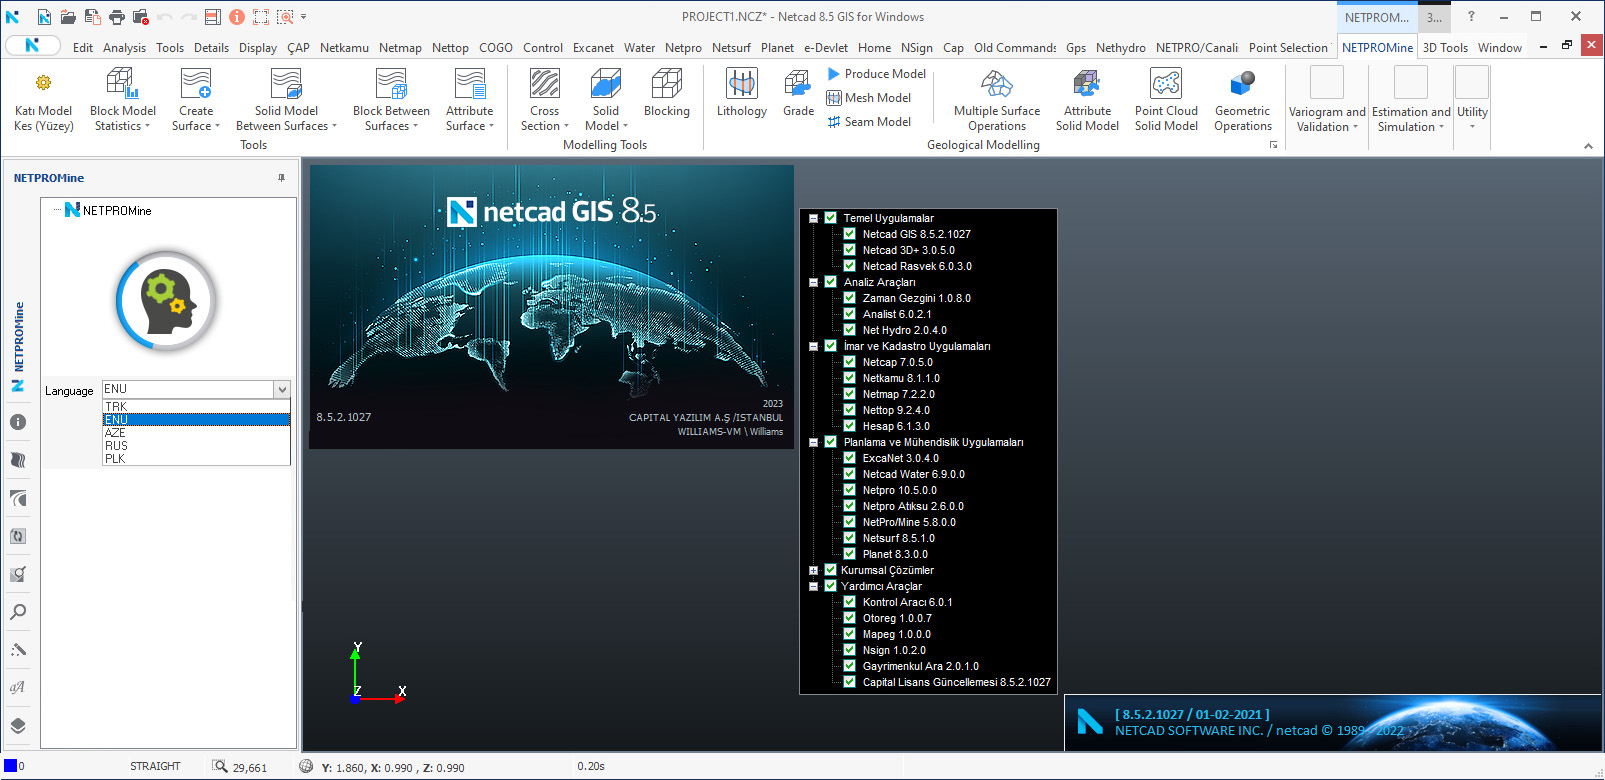
Task: Open the Netsurf menu
Action: pyautogui.click(x=731, y=48)
